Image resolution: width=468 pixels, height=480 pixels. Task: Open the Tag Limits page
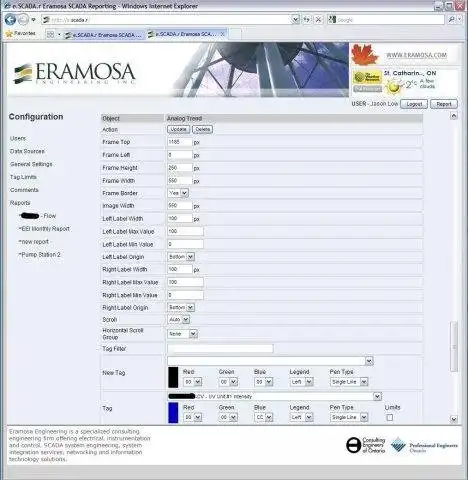[x=23, y=177]
